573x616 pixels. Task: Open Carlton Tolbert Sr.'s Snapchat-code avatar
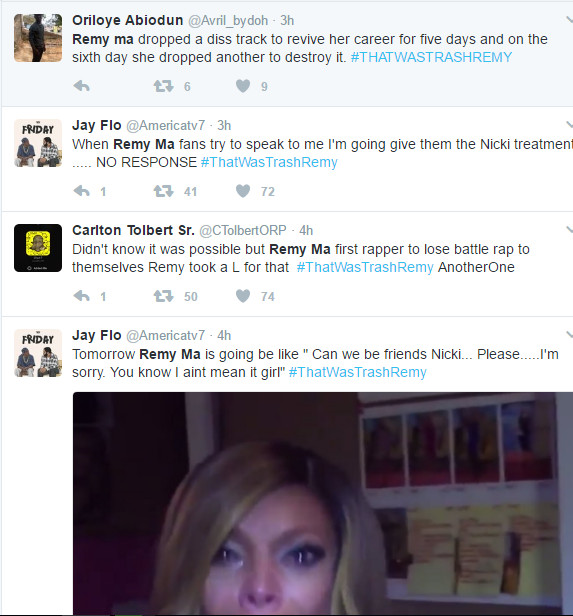38,248
